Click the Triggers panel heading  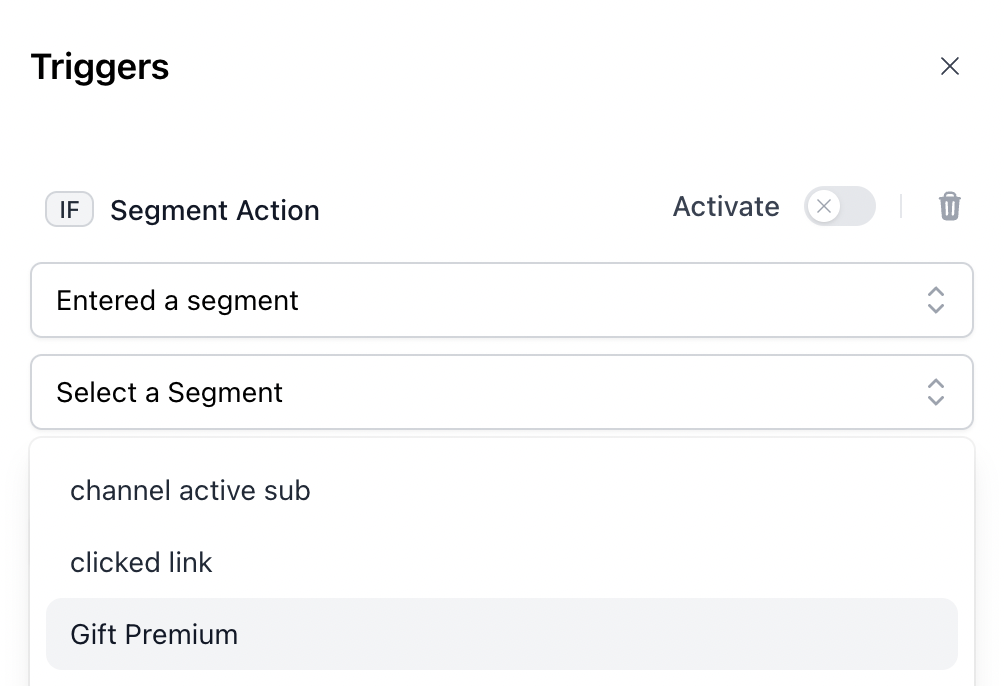[100, 67]
